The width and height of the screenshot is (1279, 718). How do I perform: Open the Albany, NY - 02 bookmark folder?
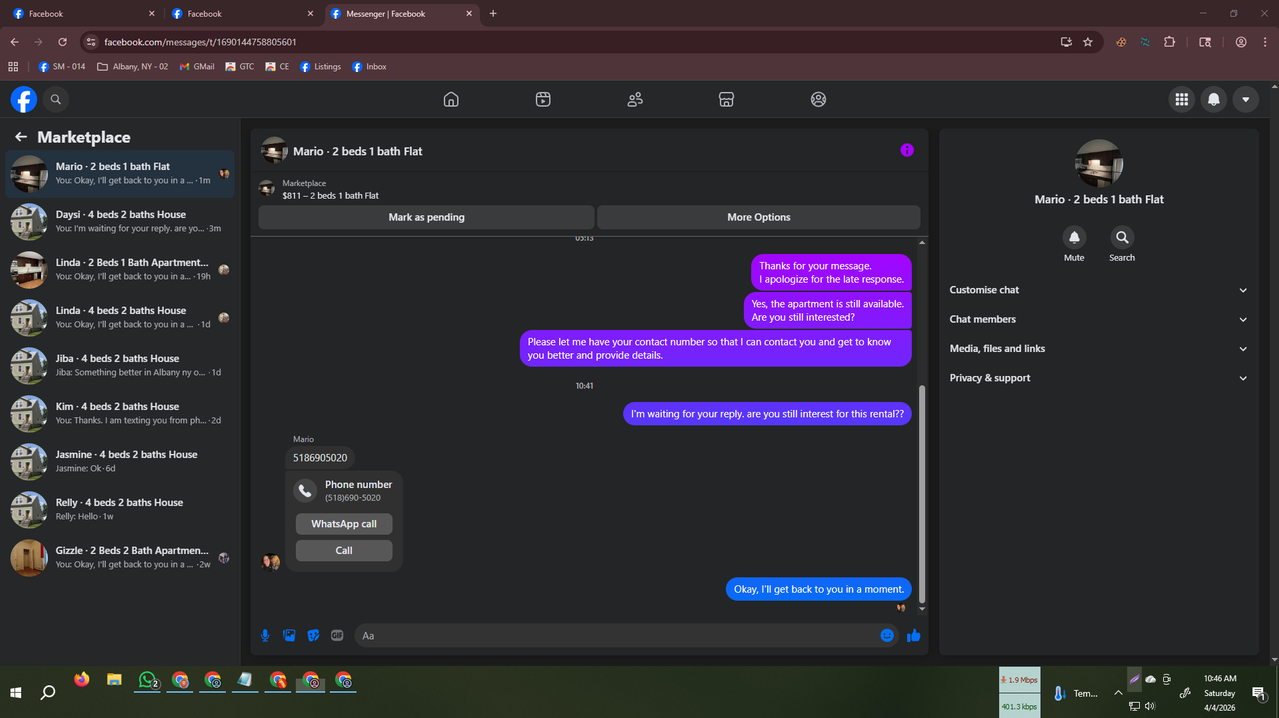tap(132, 67)
